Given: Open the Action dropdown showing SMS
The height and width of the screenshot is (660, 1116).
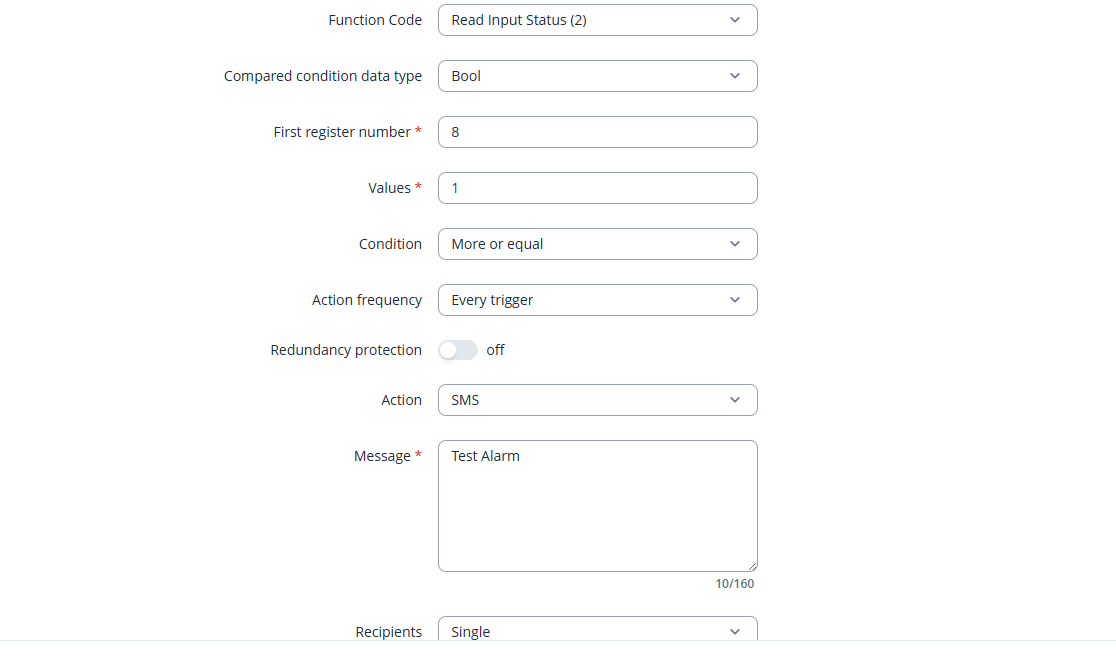Looking at the screenshot, I should pos(597,400).
